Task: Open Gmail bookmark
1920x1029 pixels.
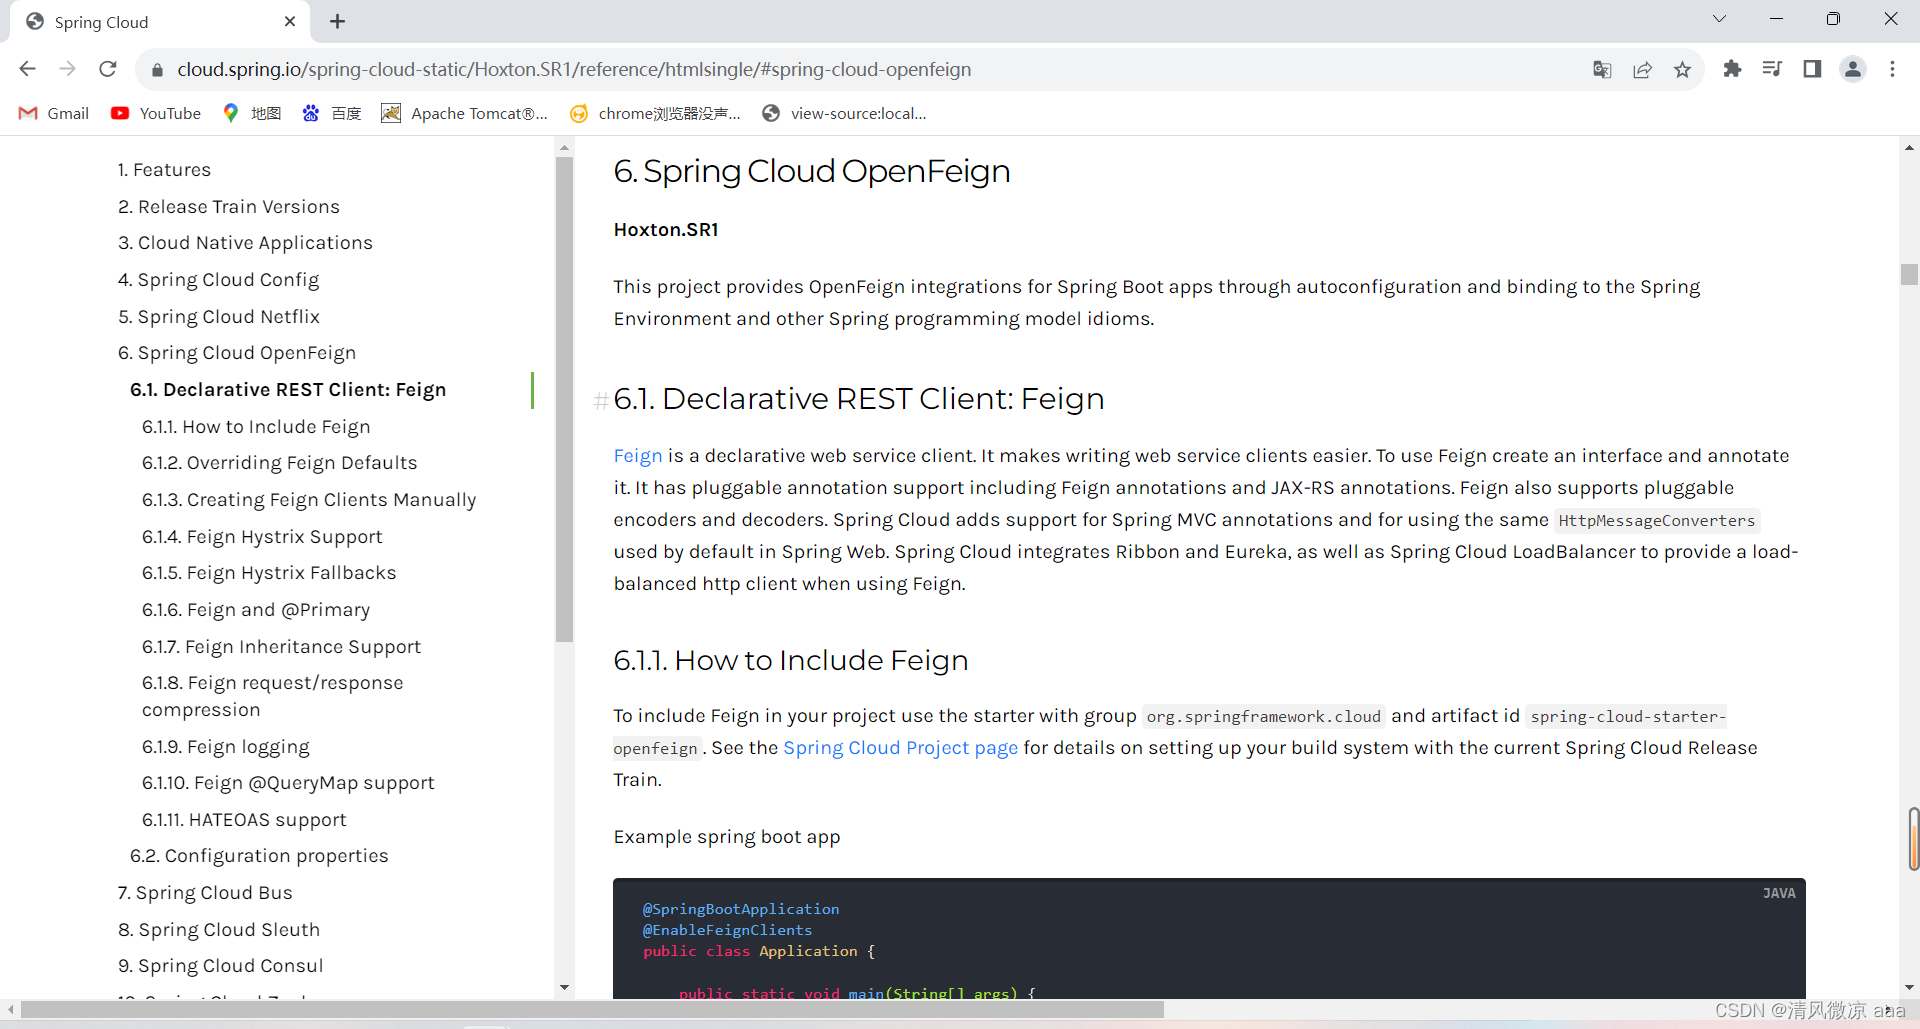Action: tap(54, 113)
